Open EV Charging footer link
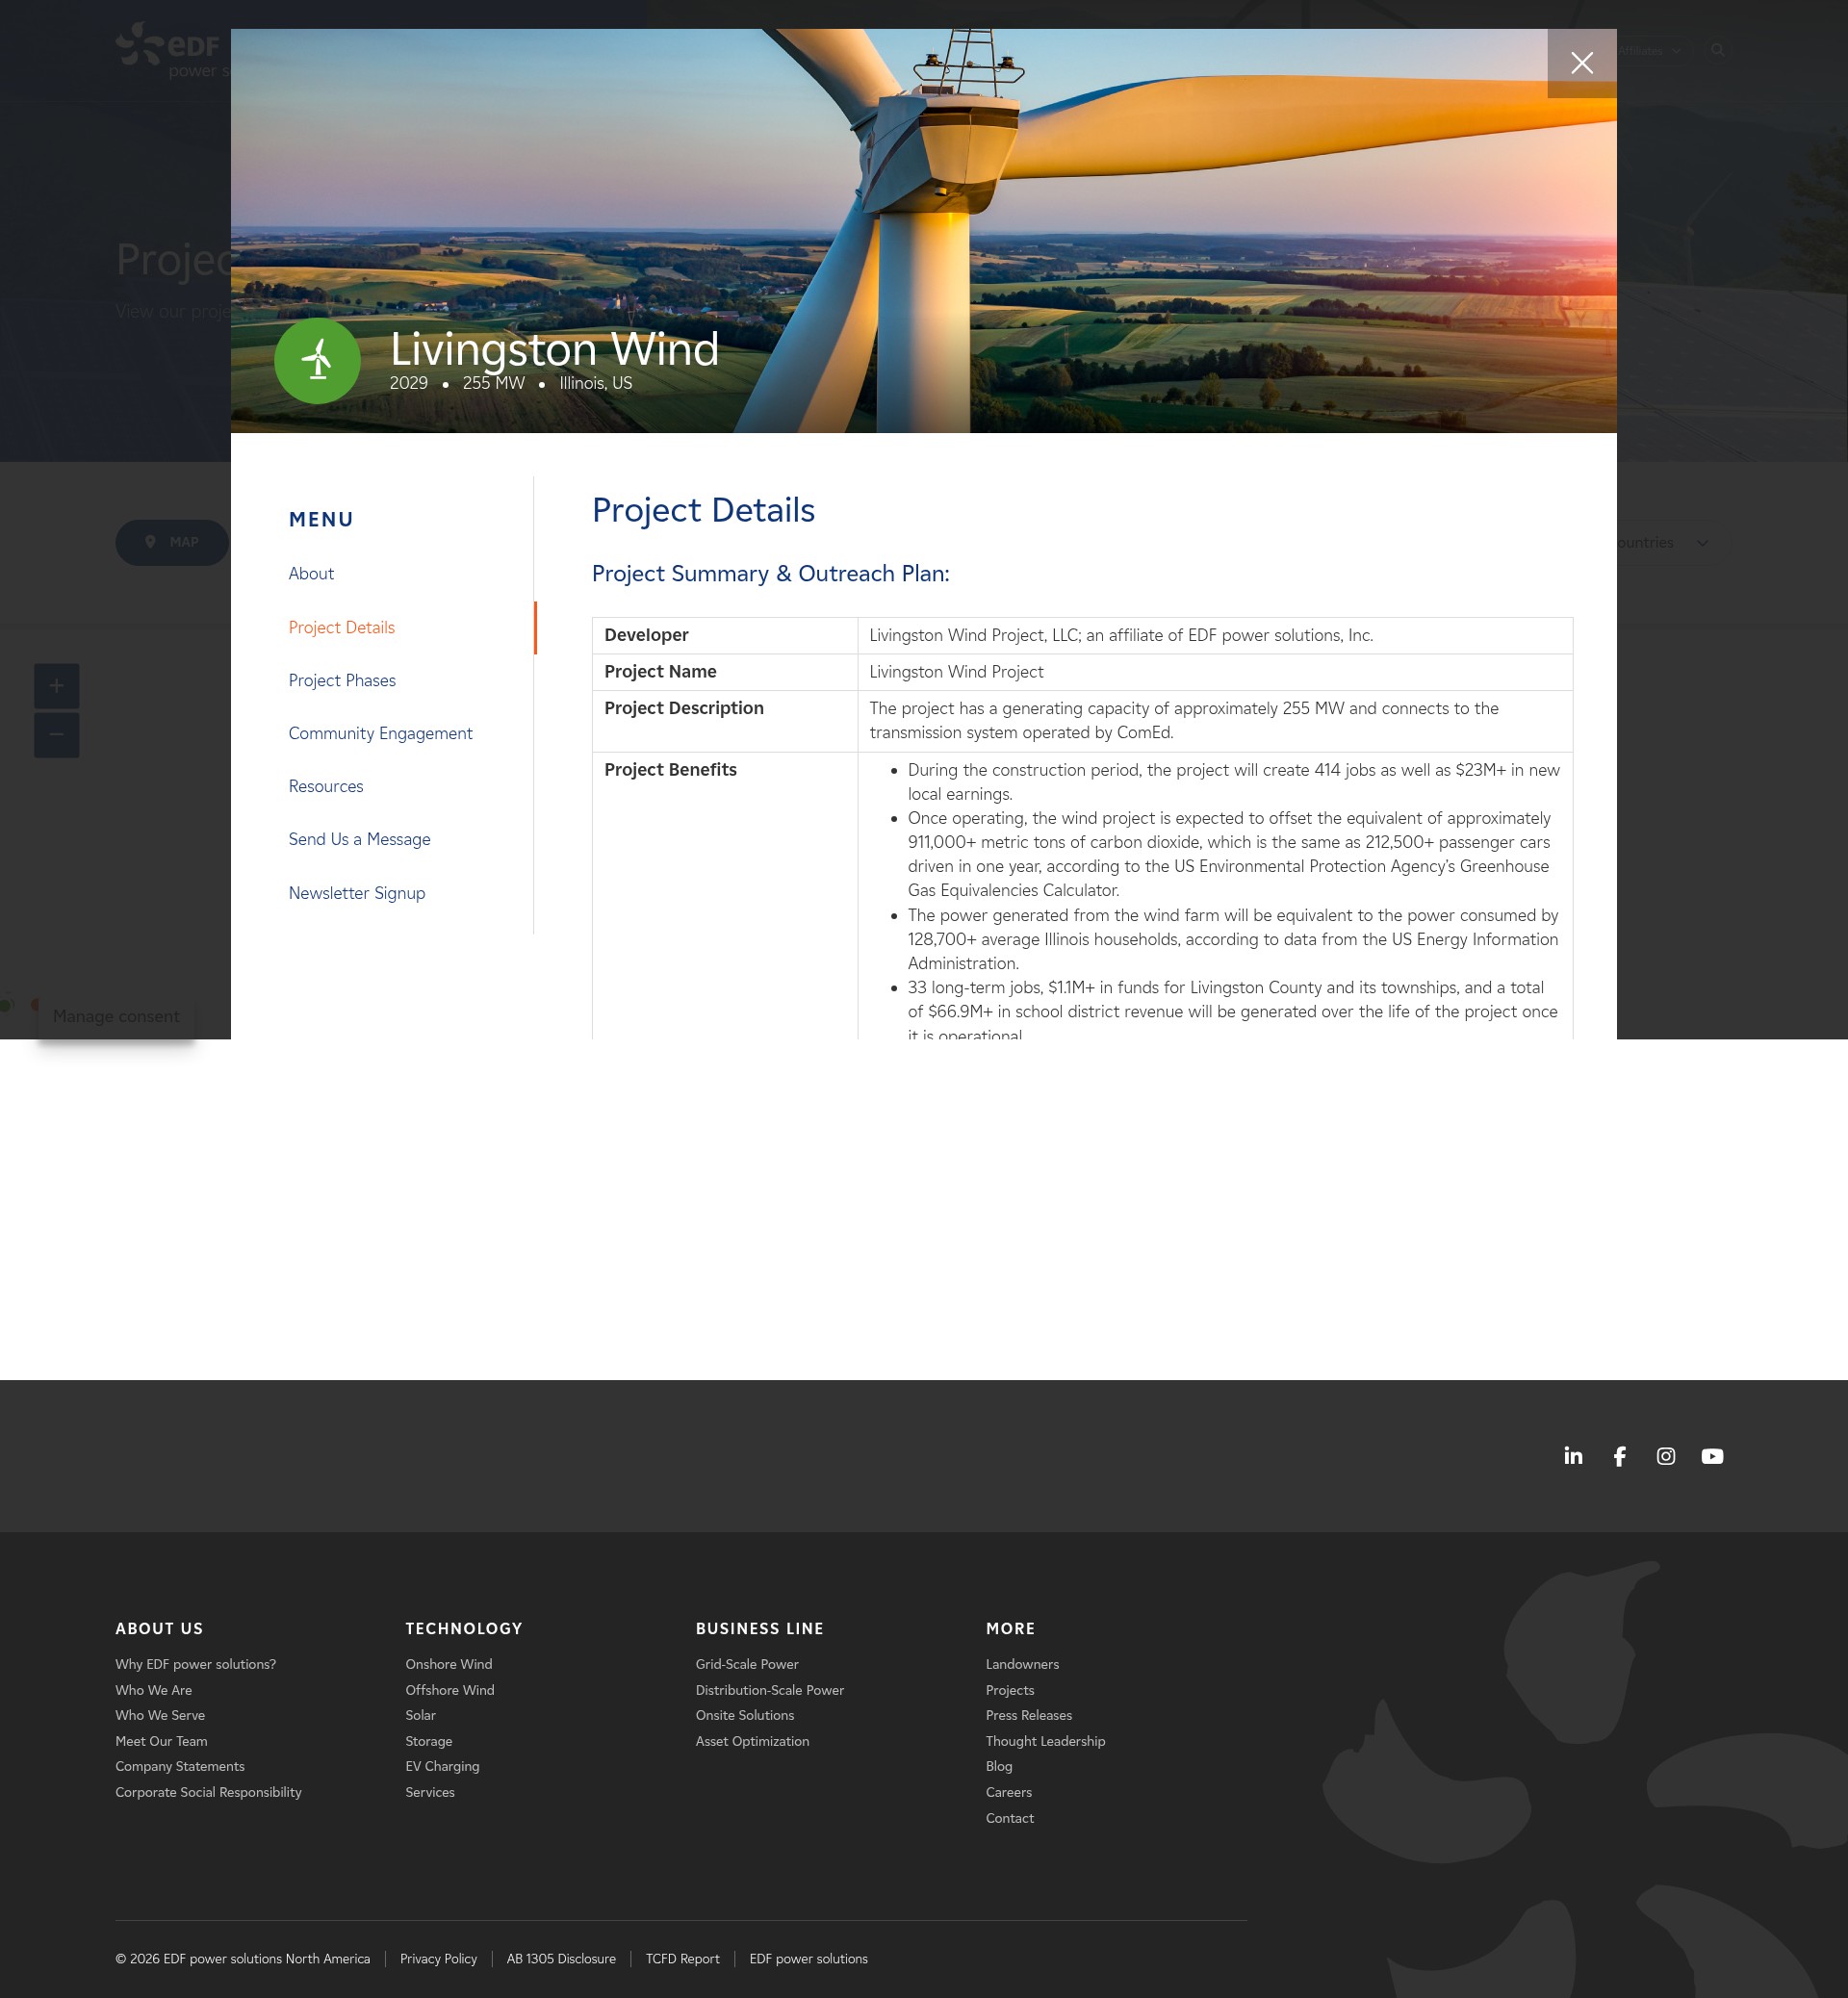 [x=442, y=1766]
